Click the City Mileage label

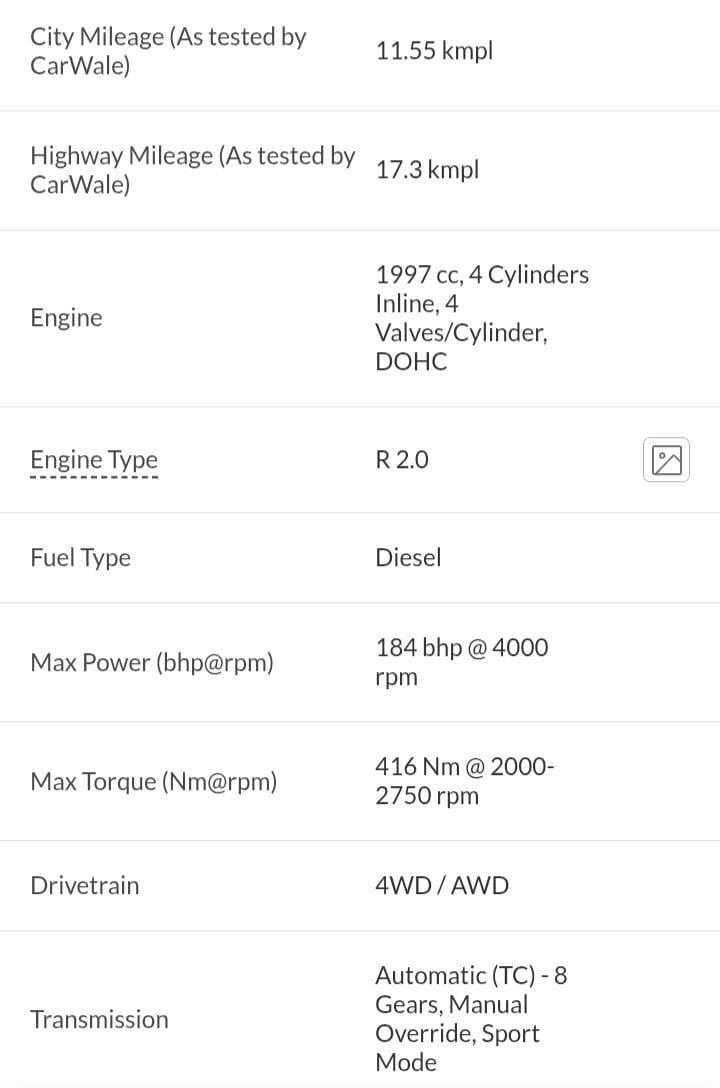(x=168, y=51)
